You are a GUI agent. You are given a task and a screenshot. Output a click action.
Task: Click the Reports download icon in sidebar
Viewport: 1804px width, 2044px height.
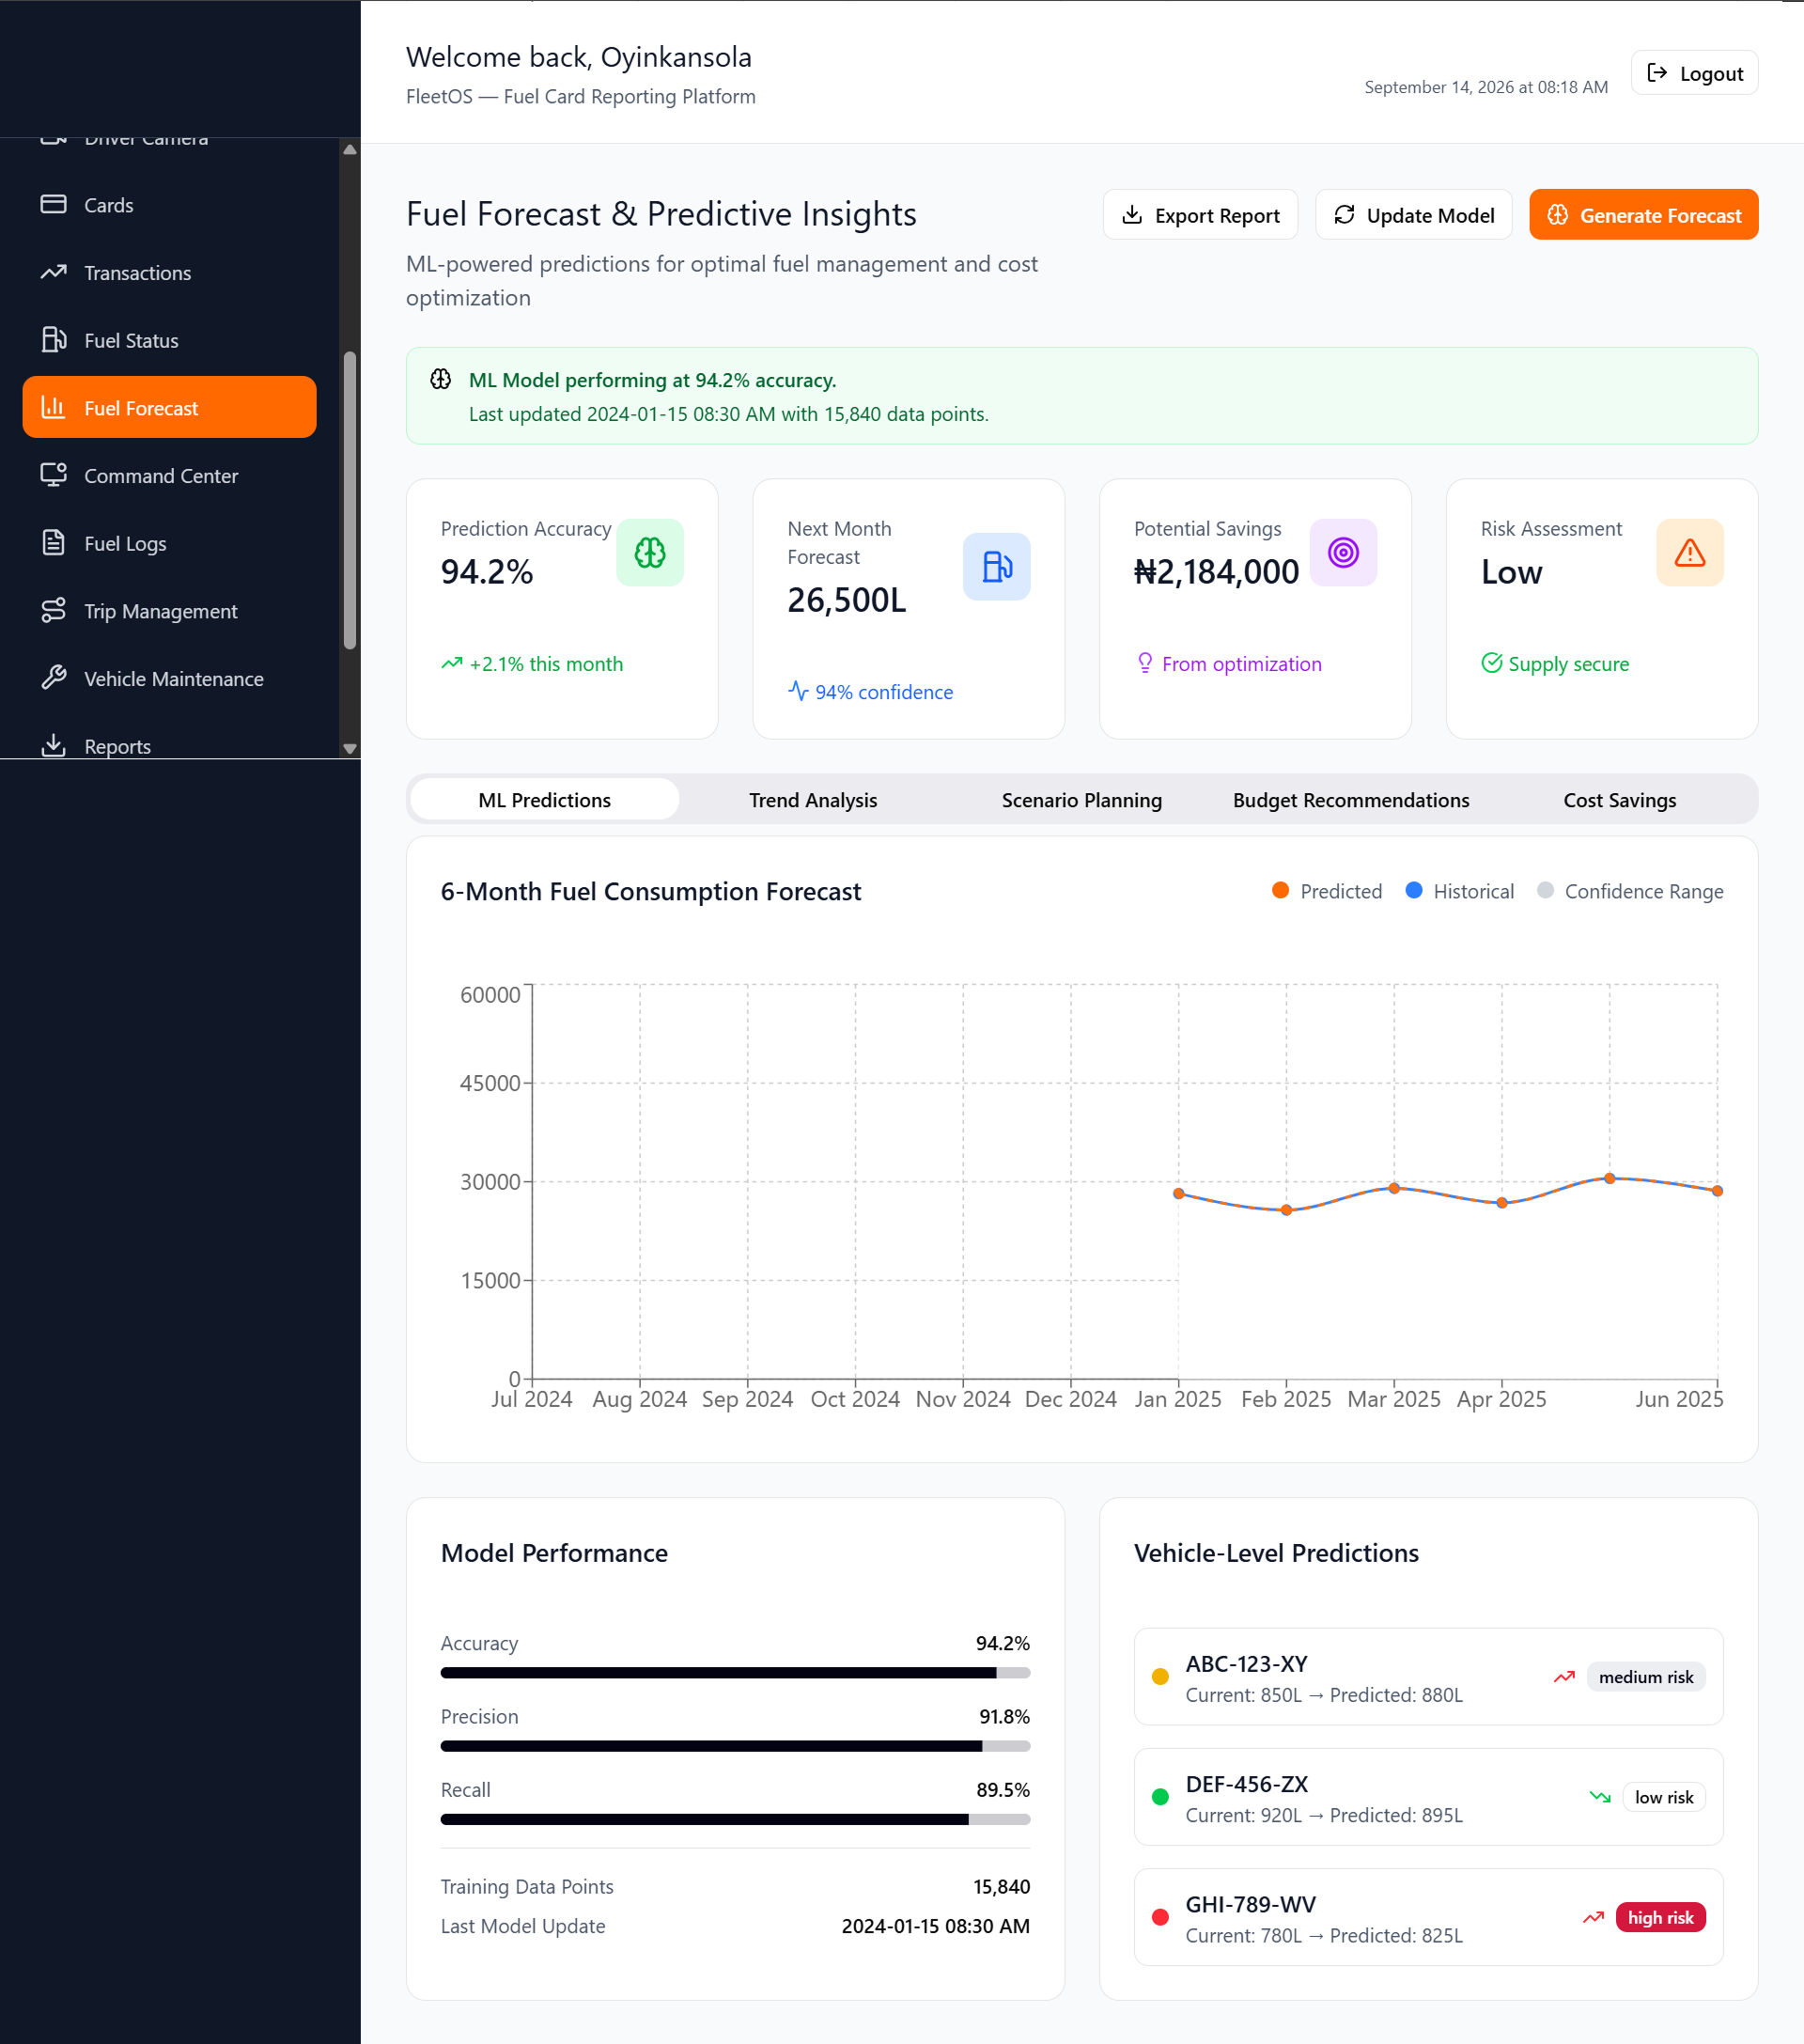tap(53, 745)
